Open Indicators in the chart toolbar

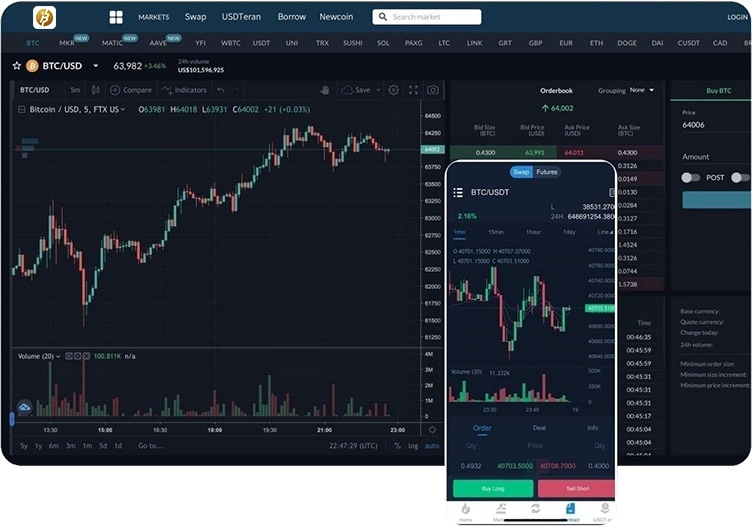point(184,90)
